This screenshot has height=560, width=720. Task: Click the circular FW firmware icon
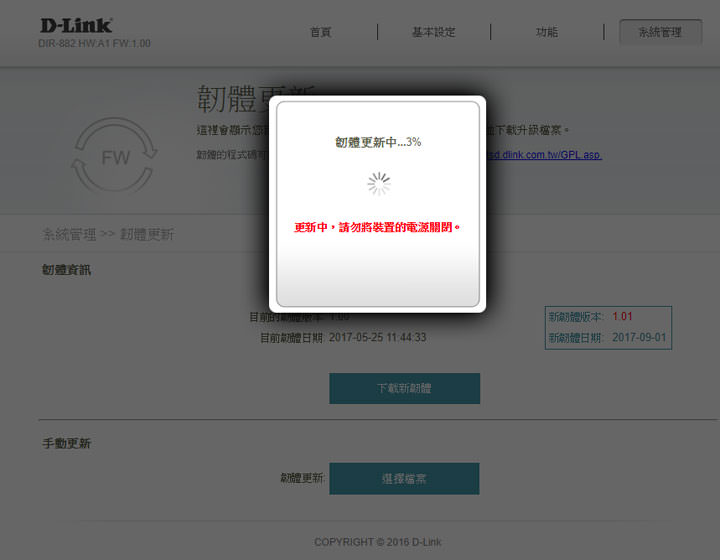115,158
